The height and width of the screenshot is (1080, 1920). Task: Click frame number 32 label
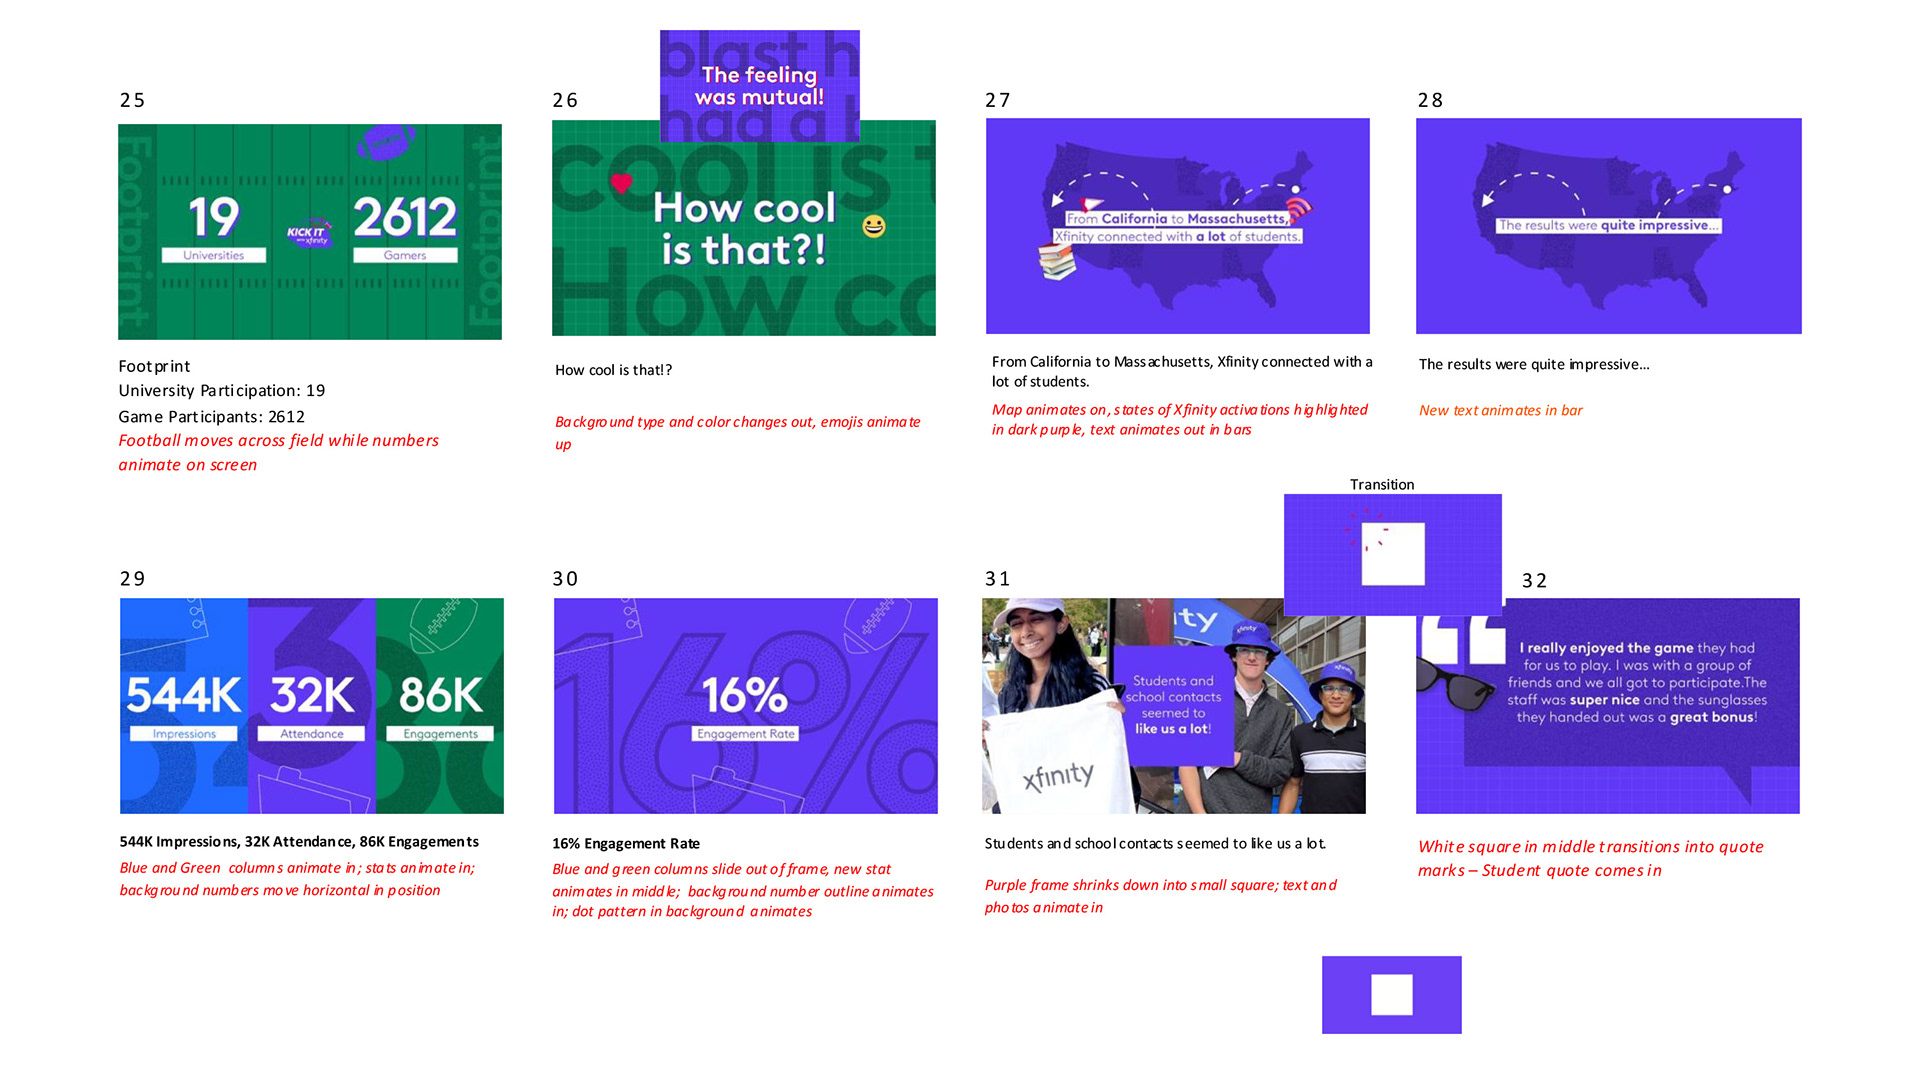(x=1534, y=581)
